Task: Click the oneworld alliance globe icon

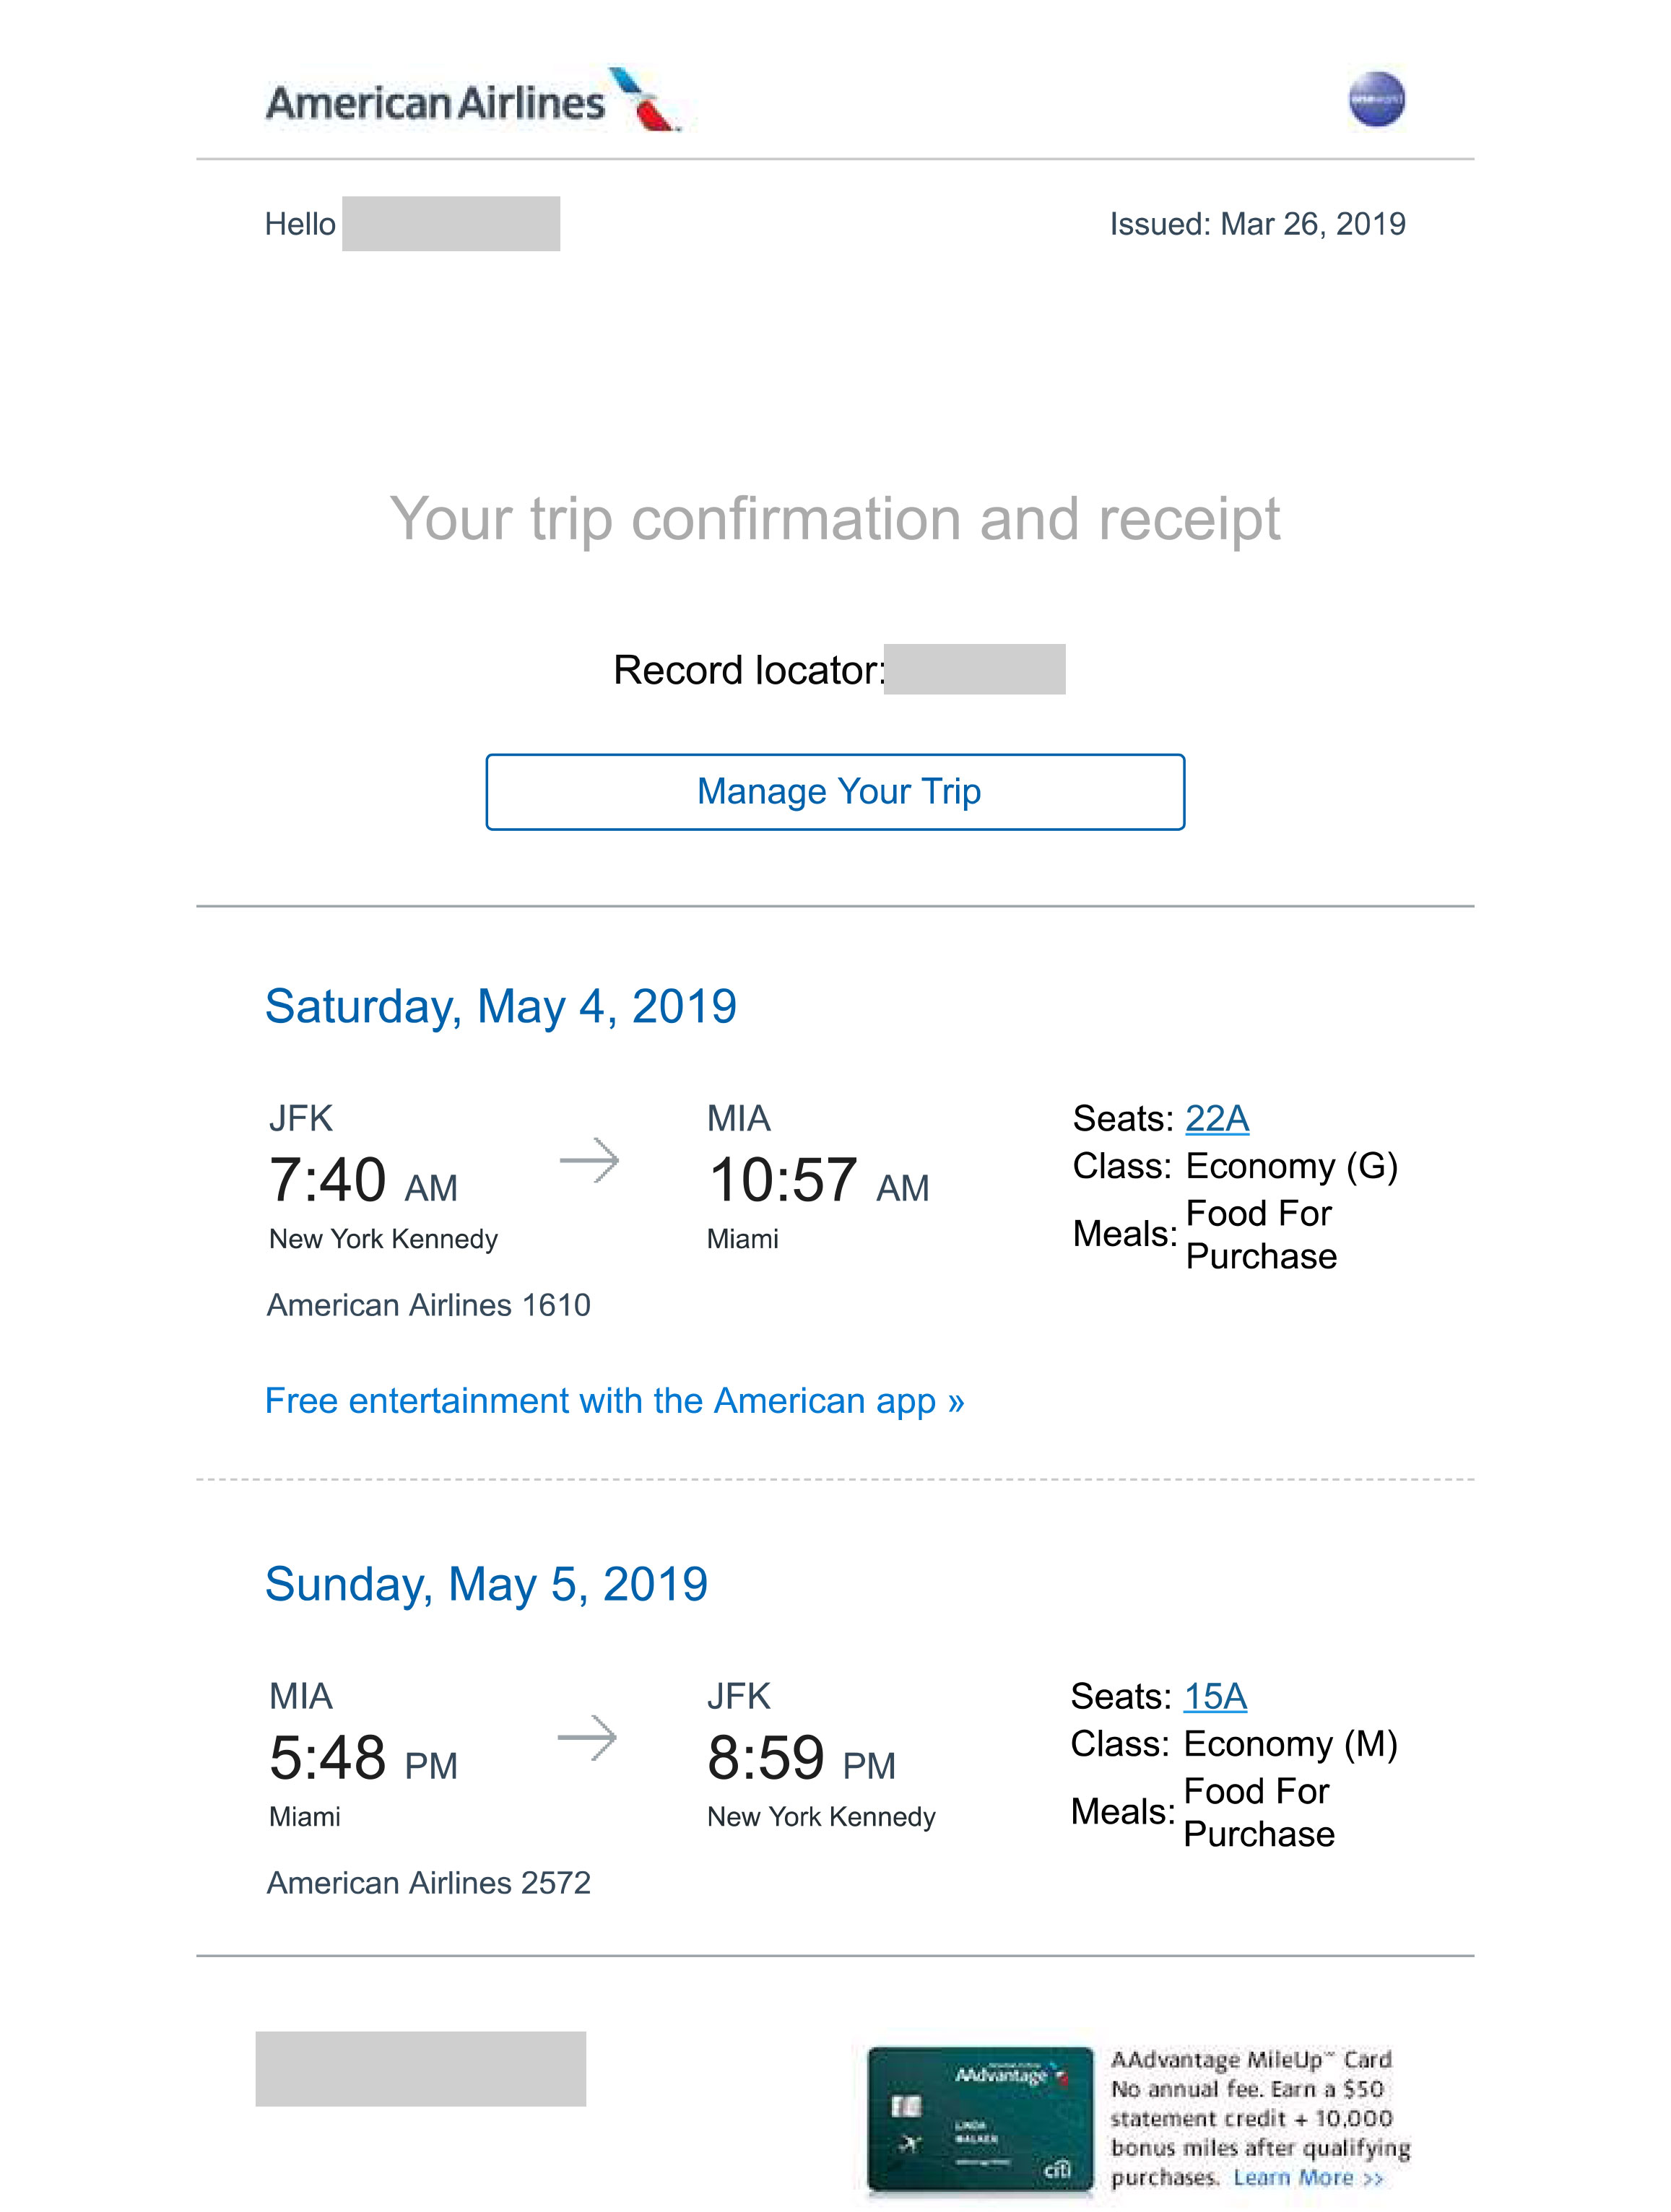Action: (x=1376, y=100)
